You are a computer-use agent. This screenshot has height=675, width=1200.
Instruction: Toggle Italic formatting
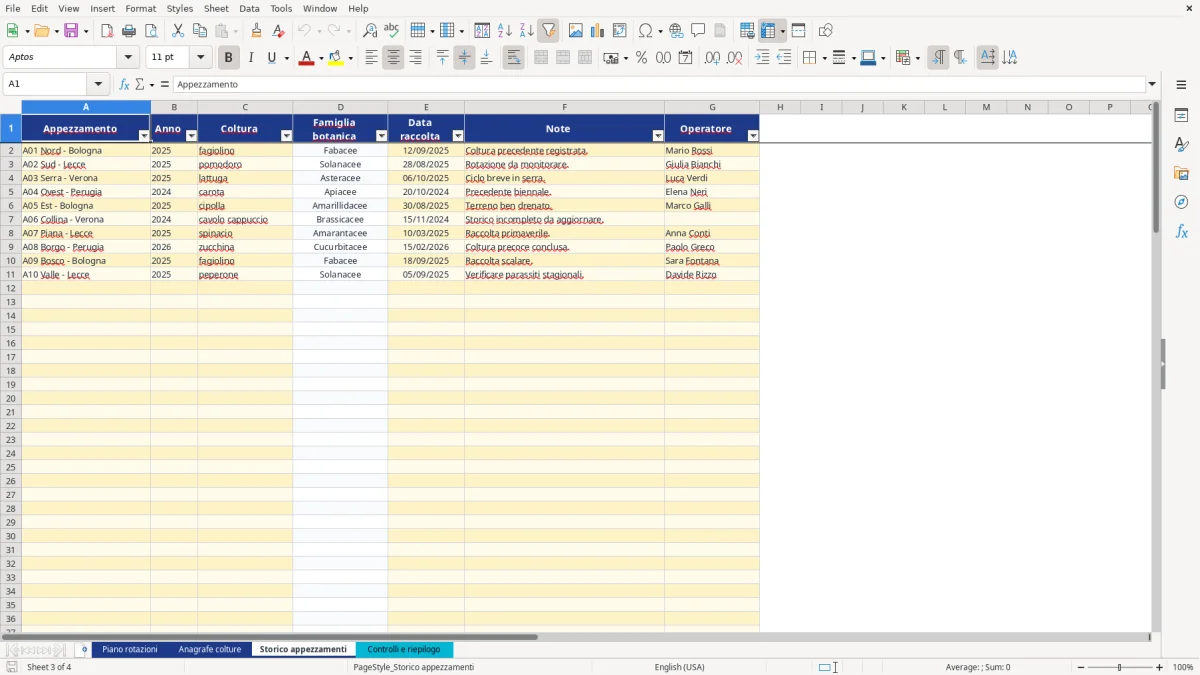[251, 58]
